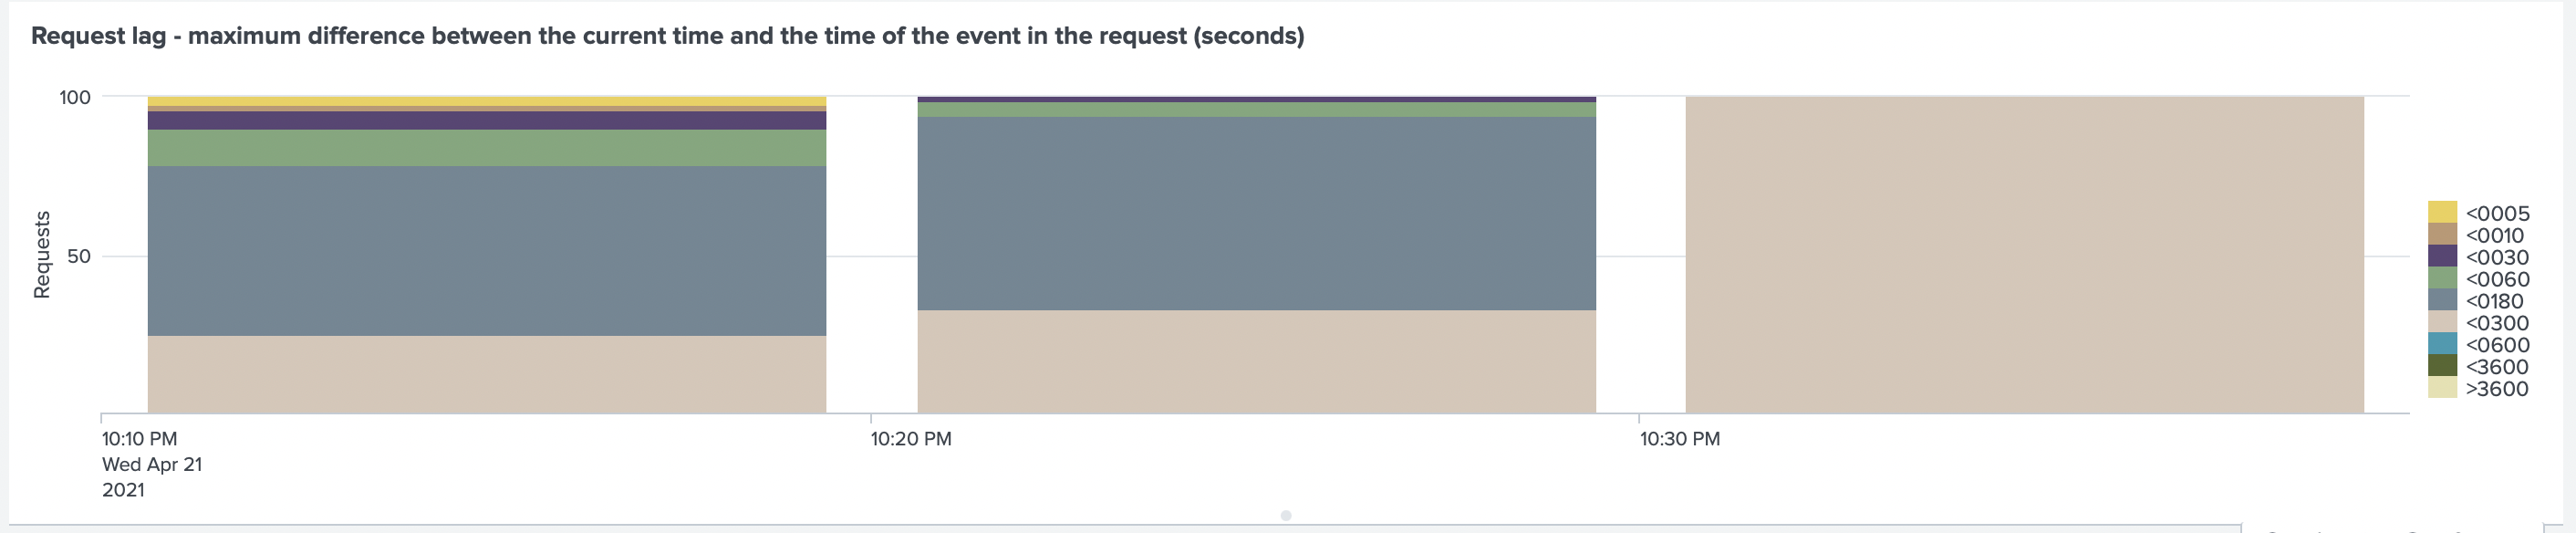Select the <0180 legend label text

[x=2495, y=301]
